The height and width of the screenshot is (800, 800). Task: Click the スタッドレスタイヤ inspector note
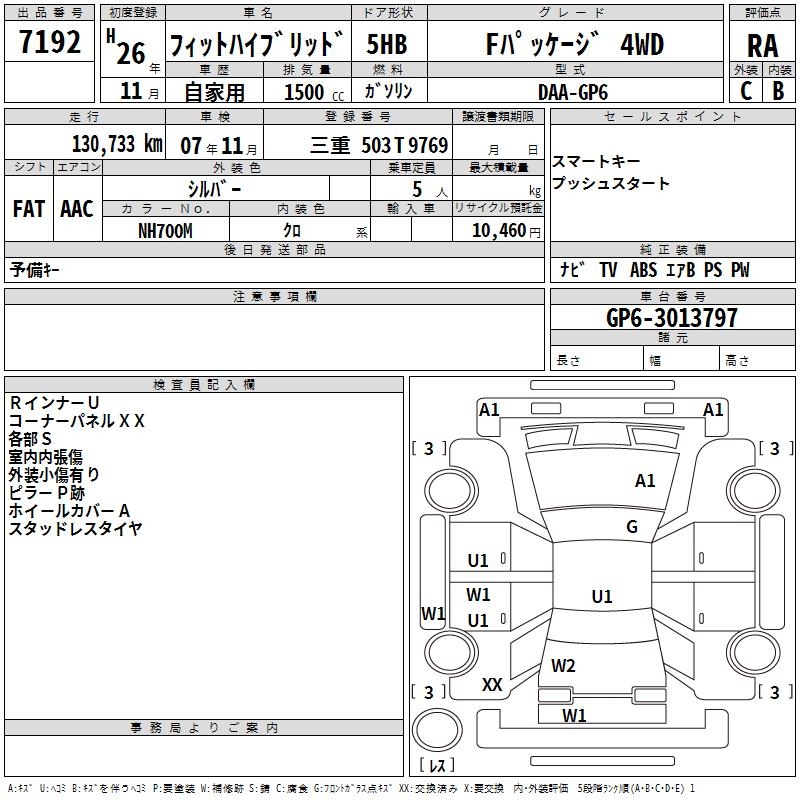tap(75, 529)
